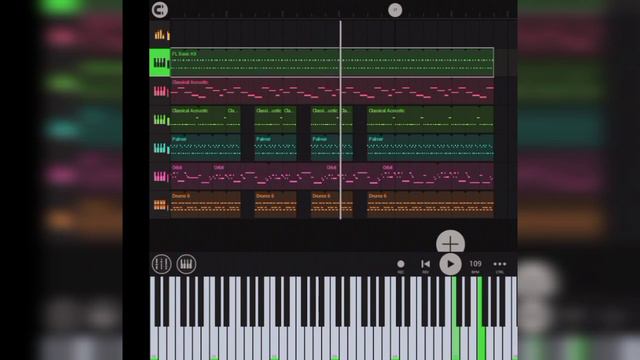This screenshot has height=360, width=640.
Task: Toggle the piano keyboard panel icon
Action: [x=186, y=264]
